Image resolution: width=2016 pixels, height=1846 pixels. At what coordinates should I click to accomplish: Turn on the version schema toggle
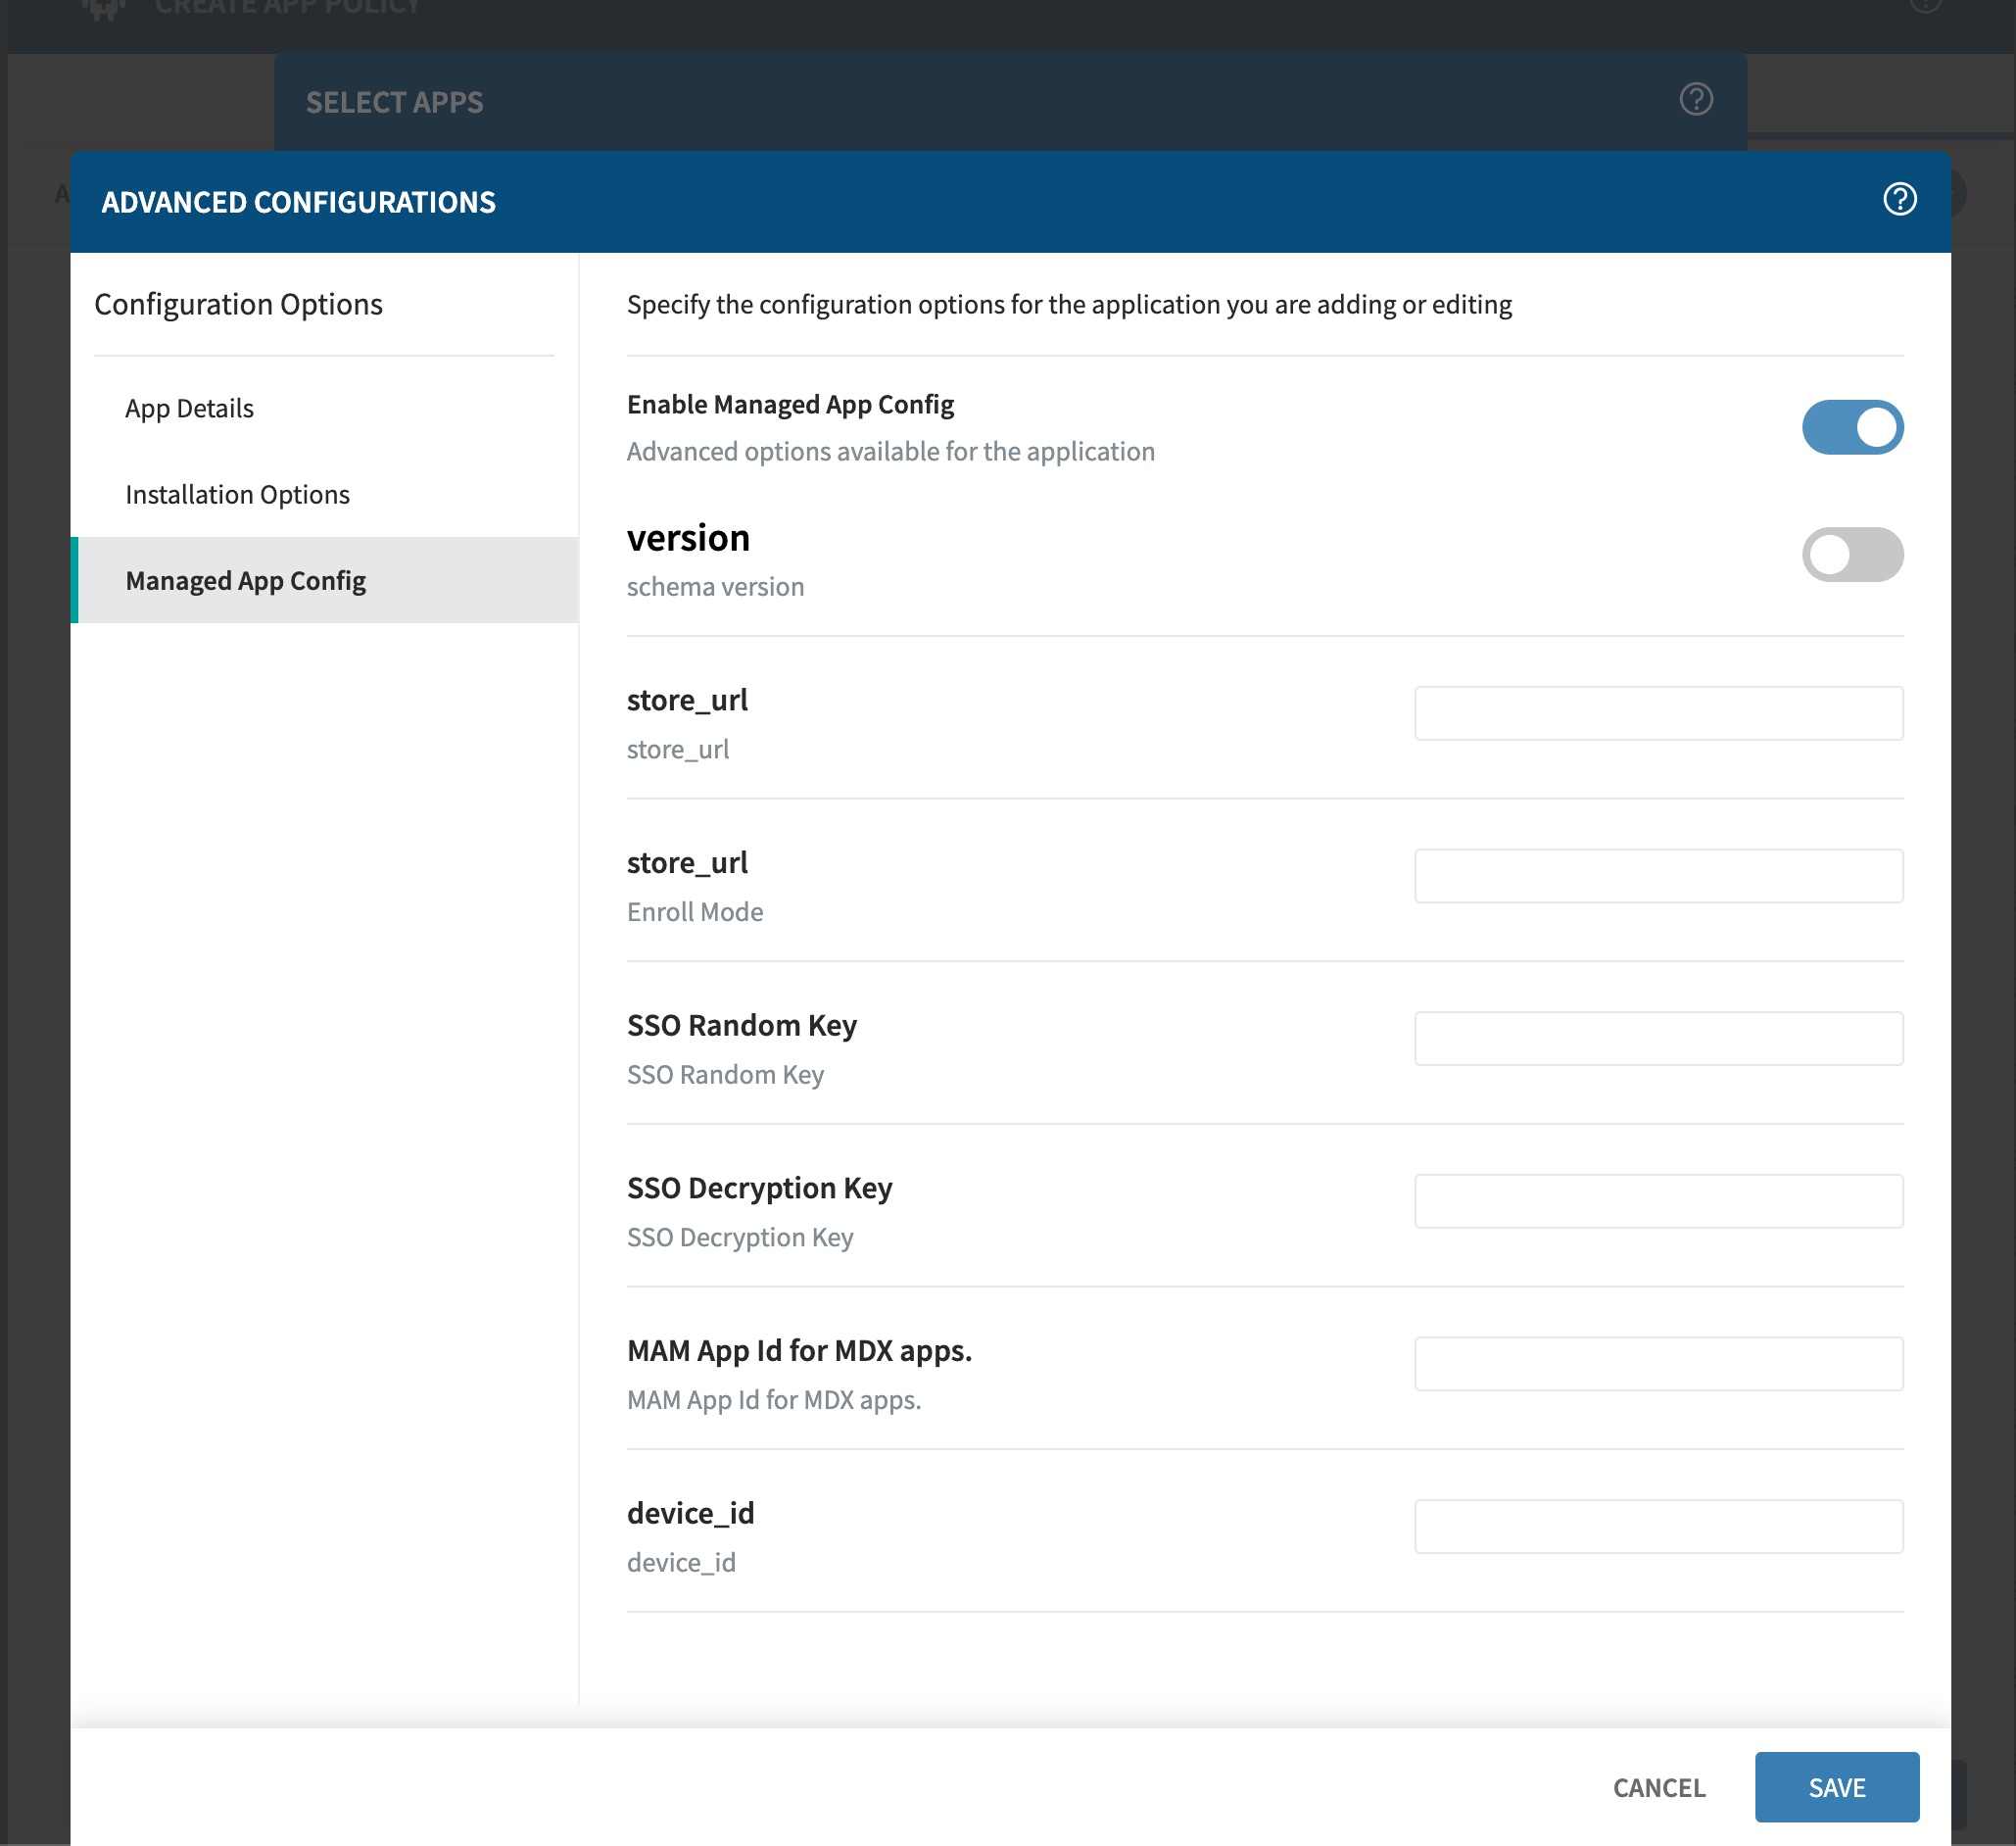coord(1852,554)
